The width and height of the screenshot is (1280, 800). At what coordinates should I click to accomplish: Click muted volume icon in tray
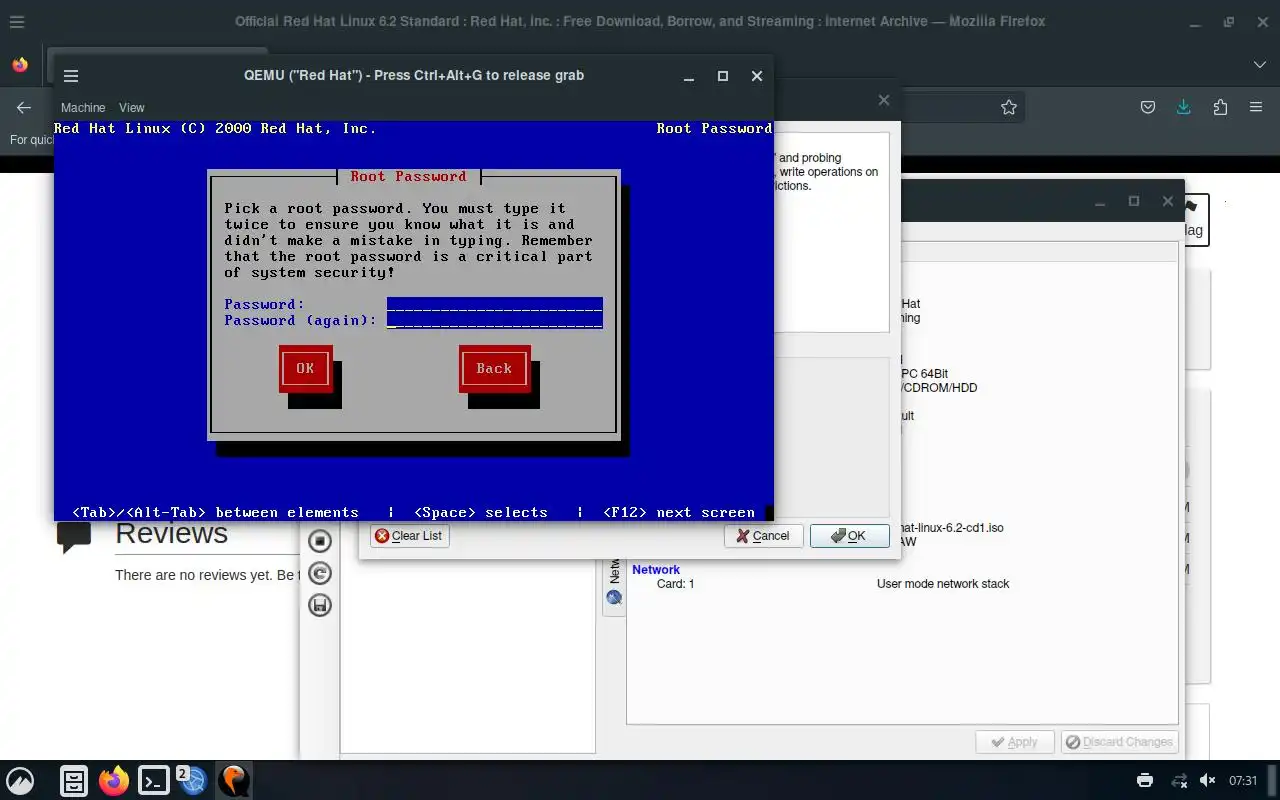(x=1208, y=780)
